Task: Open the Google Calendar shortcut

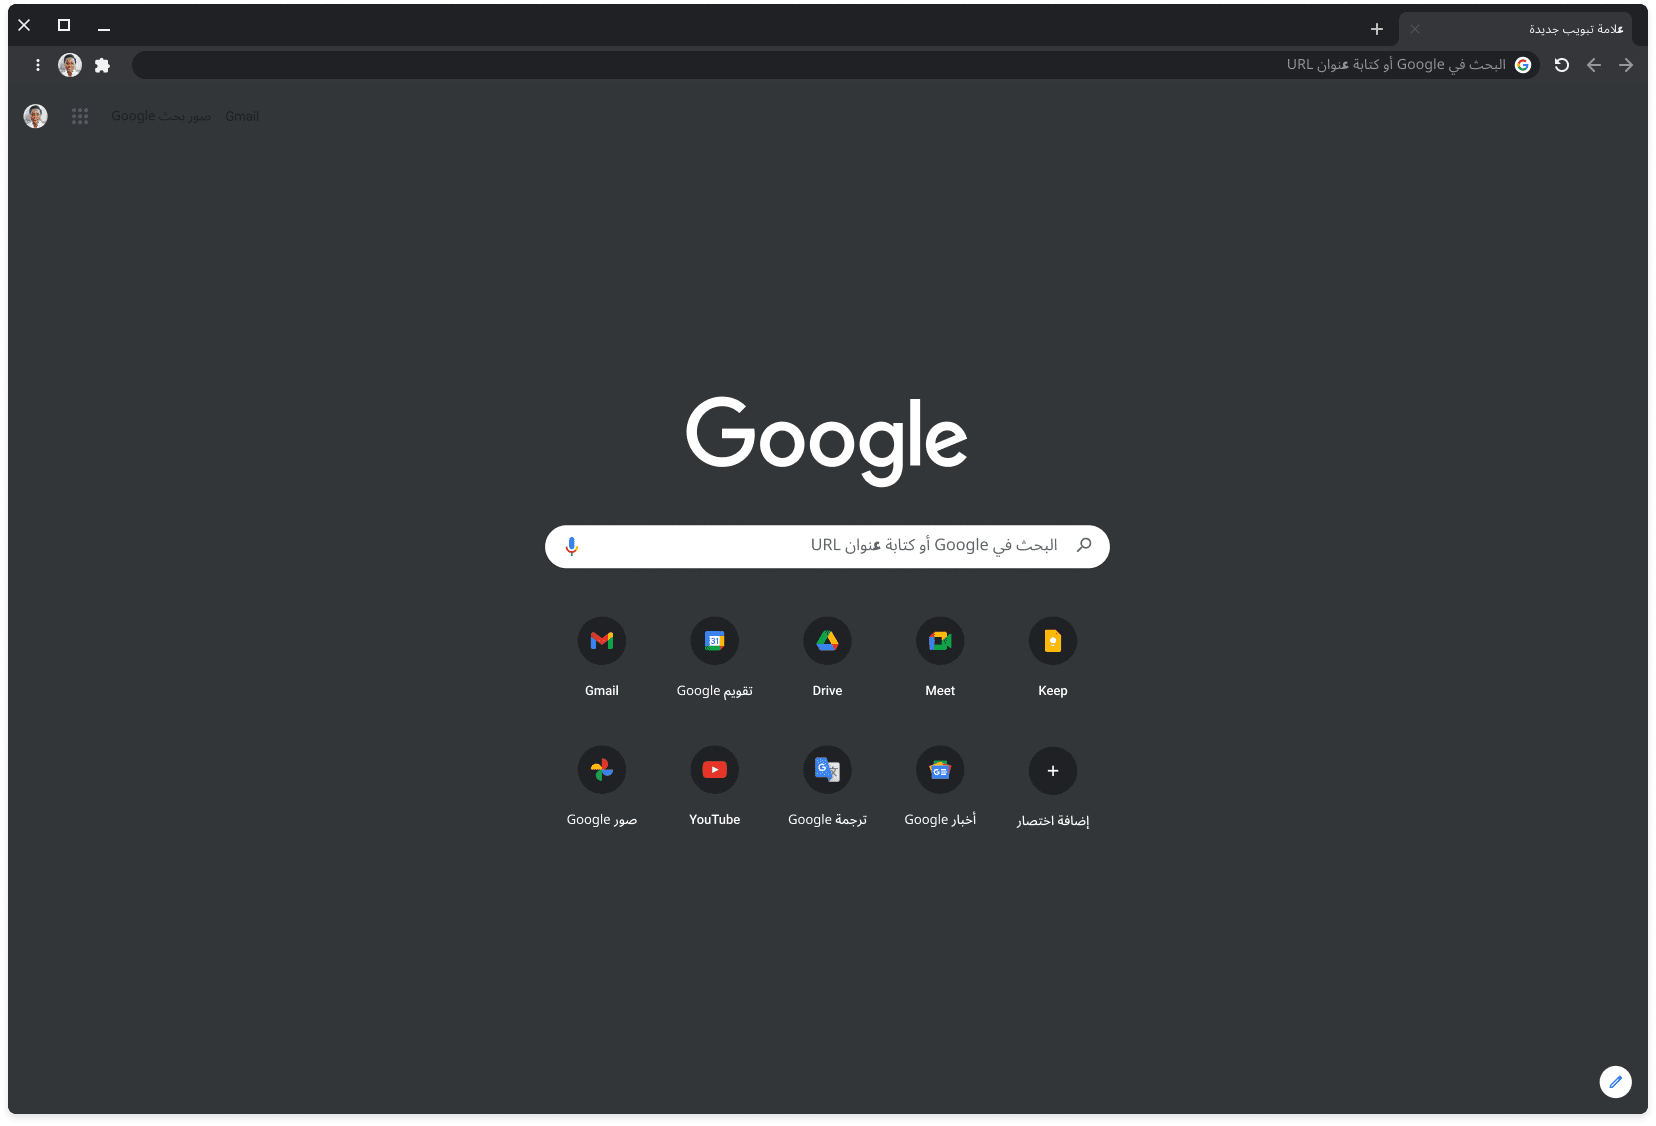Action: (714, 641)
